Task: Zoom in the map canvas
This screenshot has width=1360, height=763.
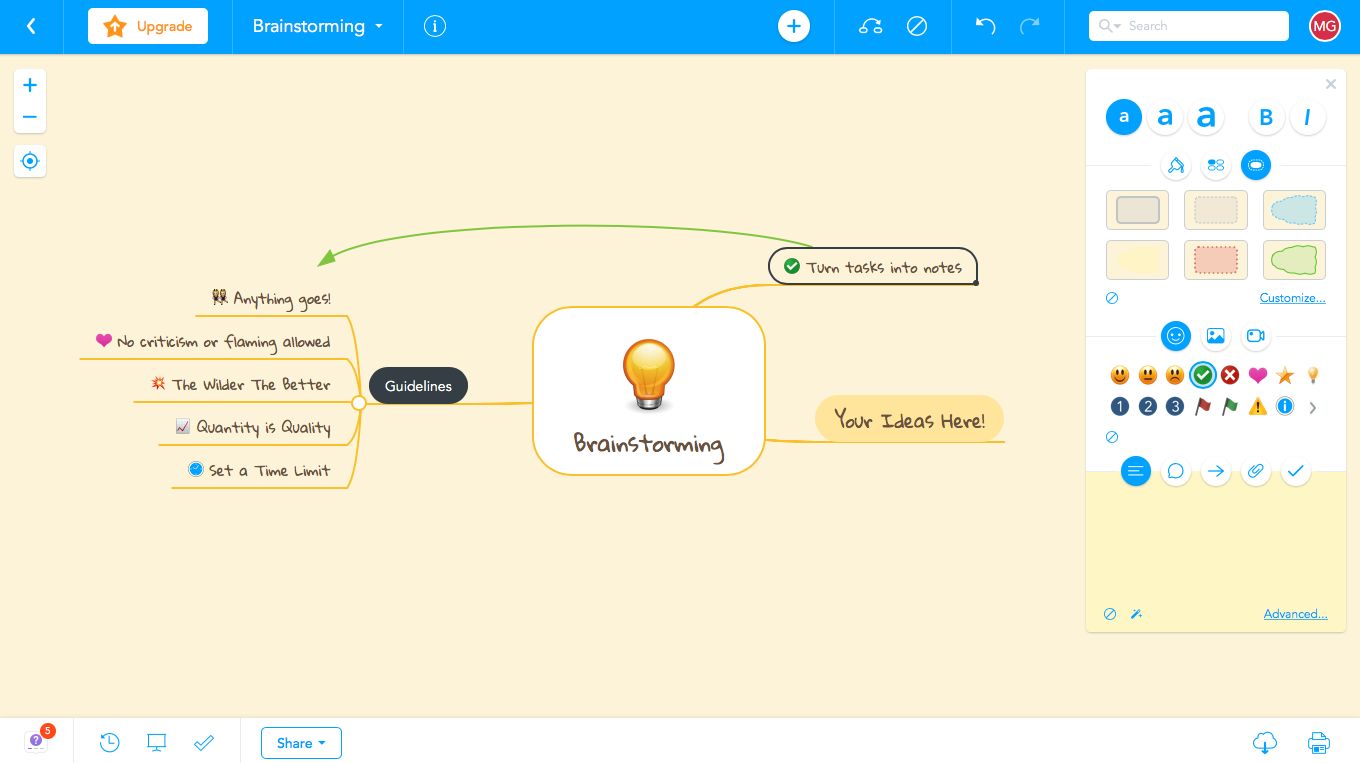Action: click(30, 86)
